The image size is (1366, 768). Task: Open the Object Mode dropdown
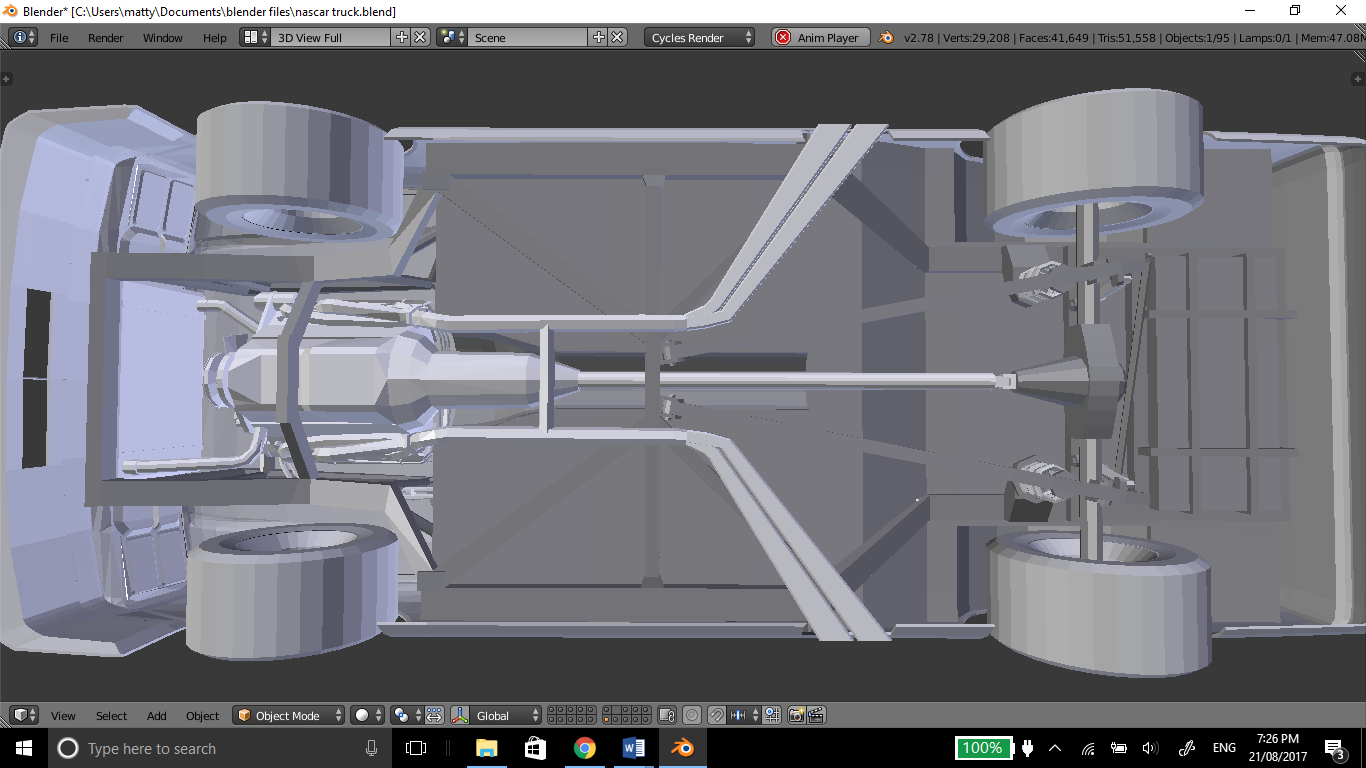[289, 715]
